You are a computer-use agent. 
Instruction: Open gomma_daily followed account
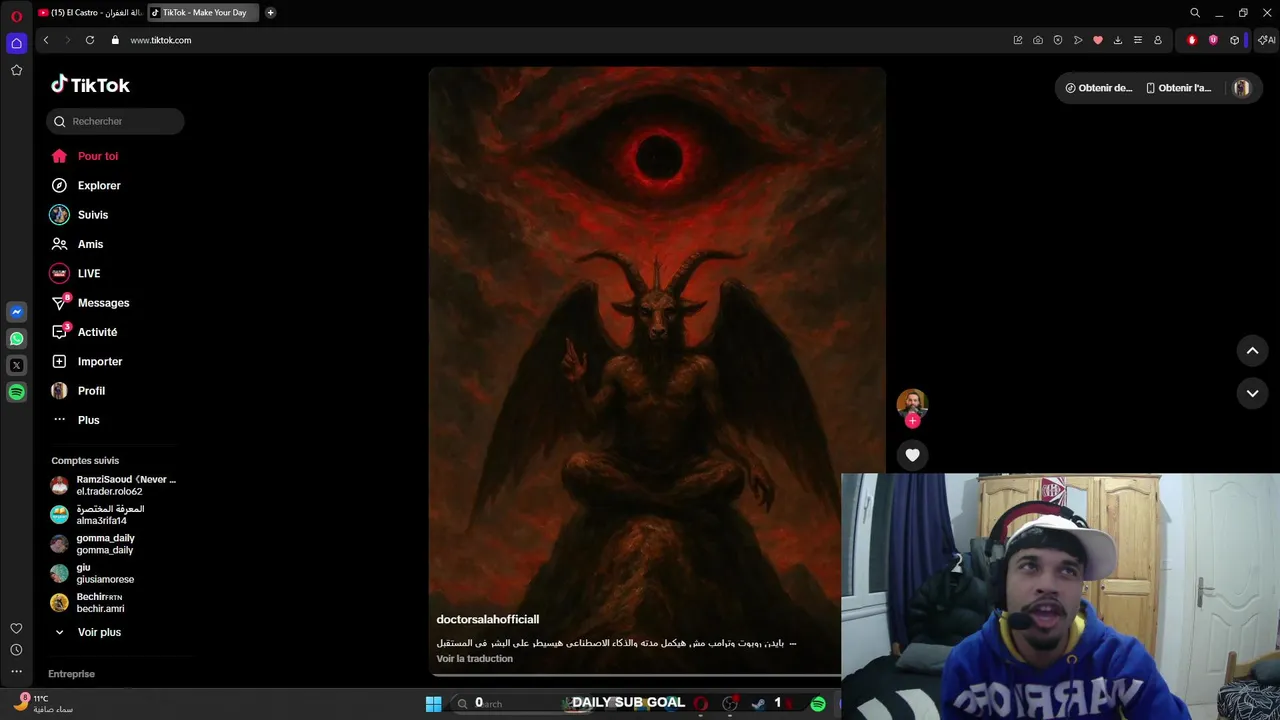point(93,544)
